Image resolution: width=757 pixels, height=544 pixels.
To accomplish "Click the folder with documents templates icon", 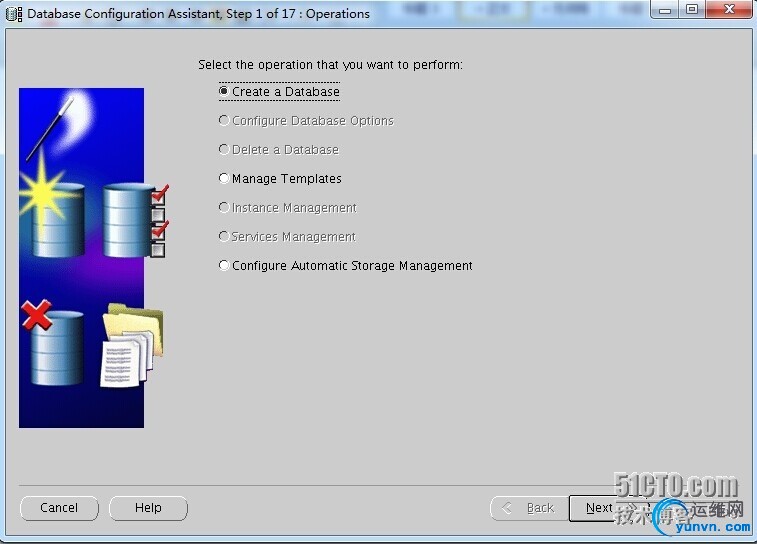I will [x=132, y=345].
